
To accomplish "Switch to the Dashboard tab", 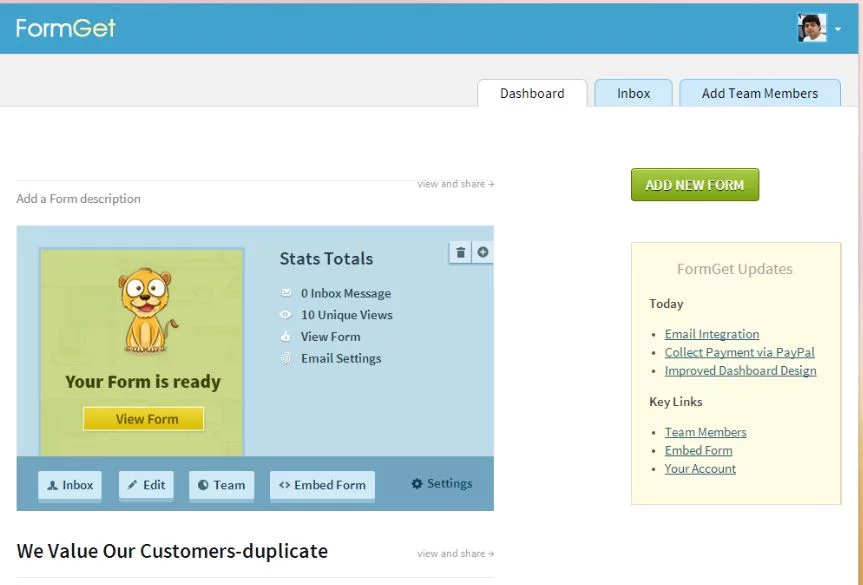I will 532,93.
